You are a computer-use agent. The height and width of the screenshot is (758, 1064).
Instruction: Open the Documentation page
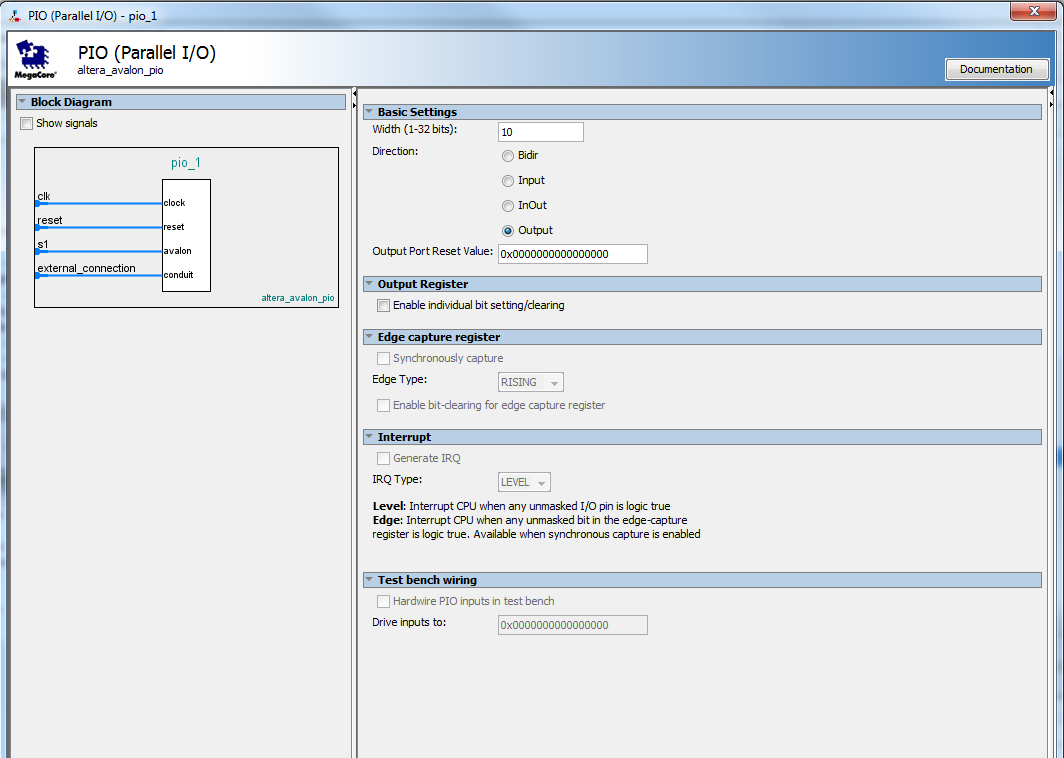tap(996, 69)
